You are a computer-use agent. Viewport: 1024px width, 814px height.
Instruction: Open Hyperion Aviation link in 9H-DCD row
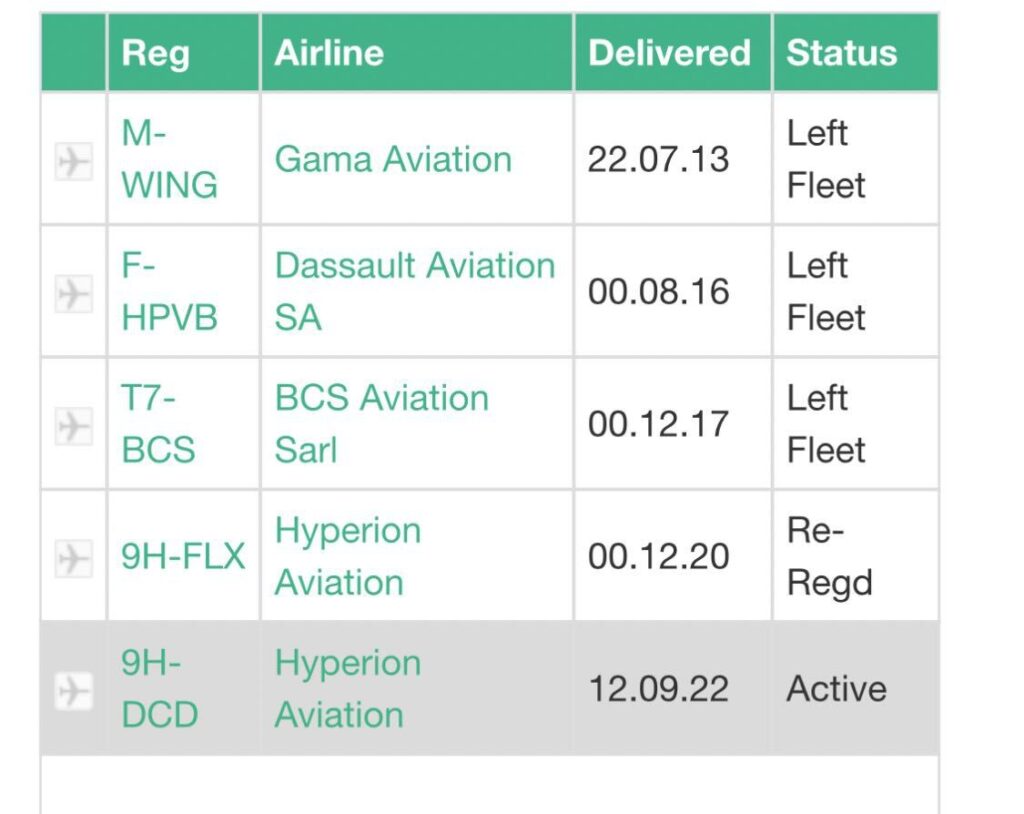(x=347, y=689)
